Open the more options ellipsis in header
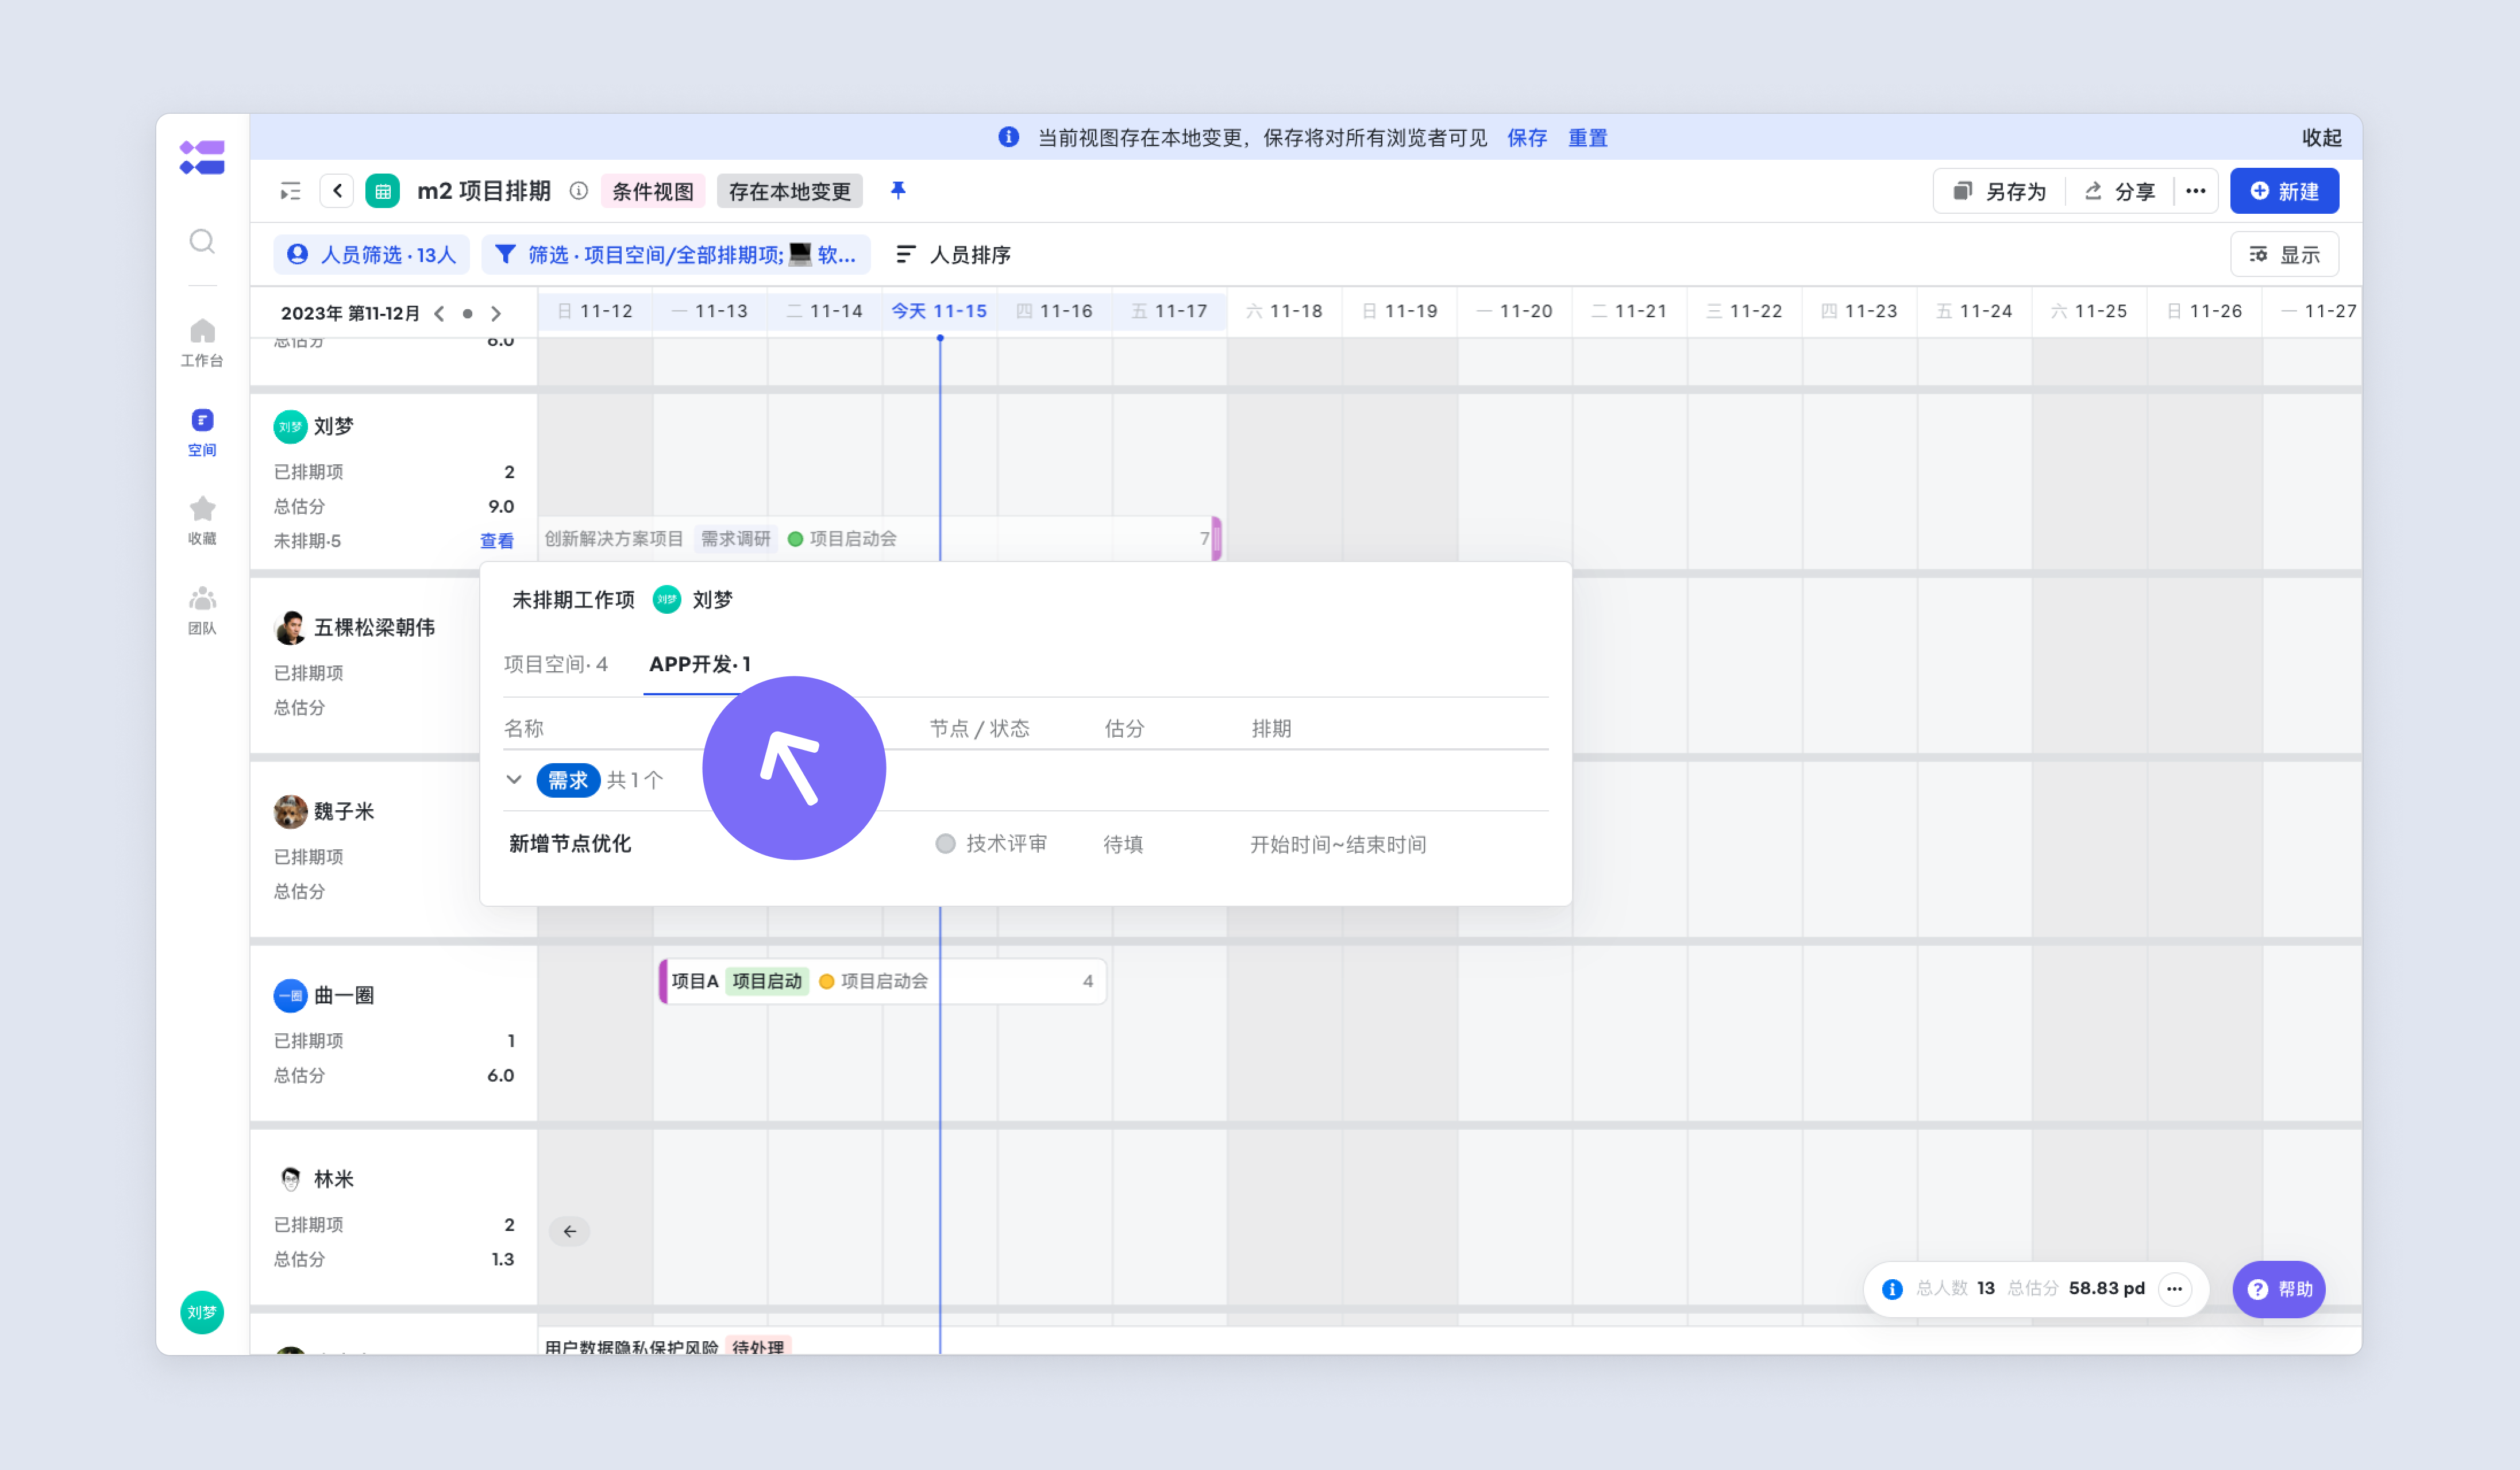2520x1470 pixels. click(x=2196, y=191)
